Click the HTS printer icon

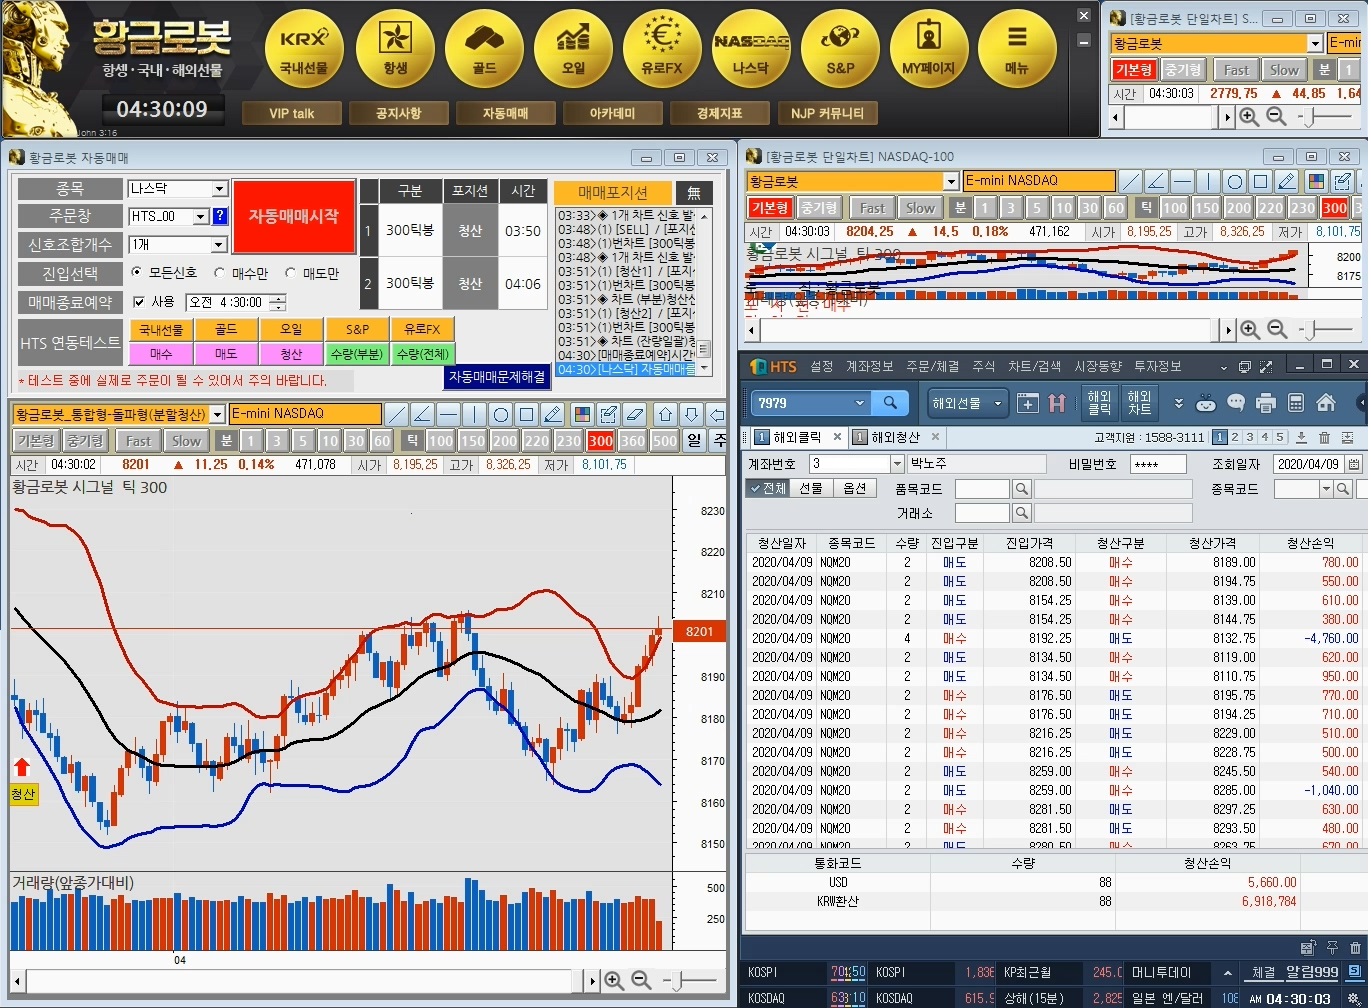point(1266,403)
